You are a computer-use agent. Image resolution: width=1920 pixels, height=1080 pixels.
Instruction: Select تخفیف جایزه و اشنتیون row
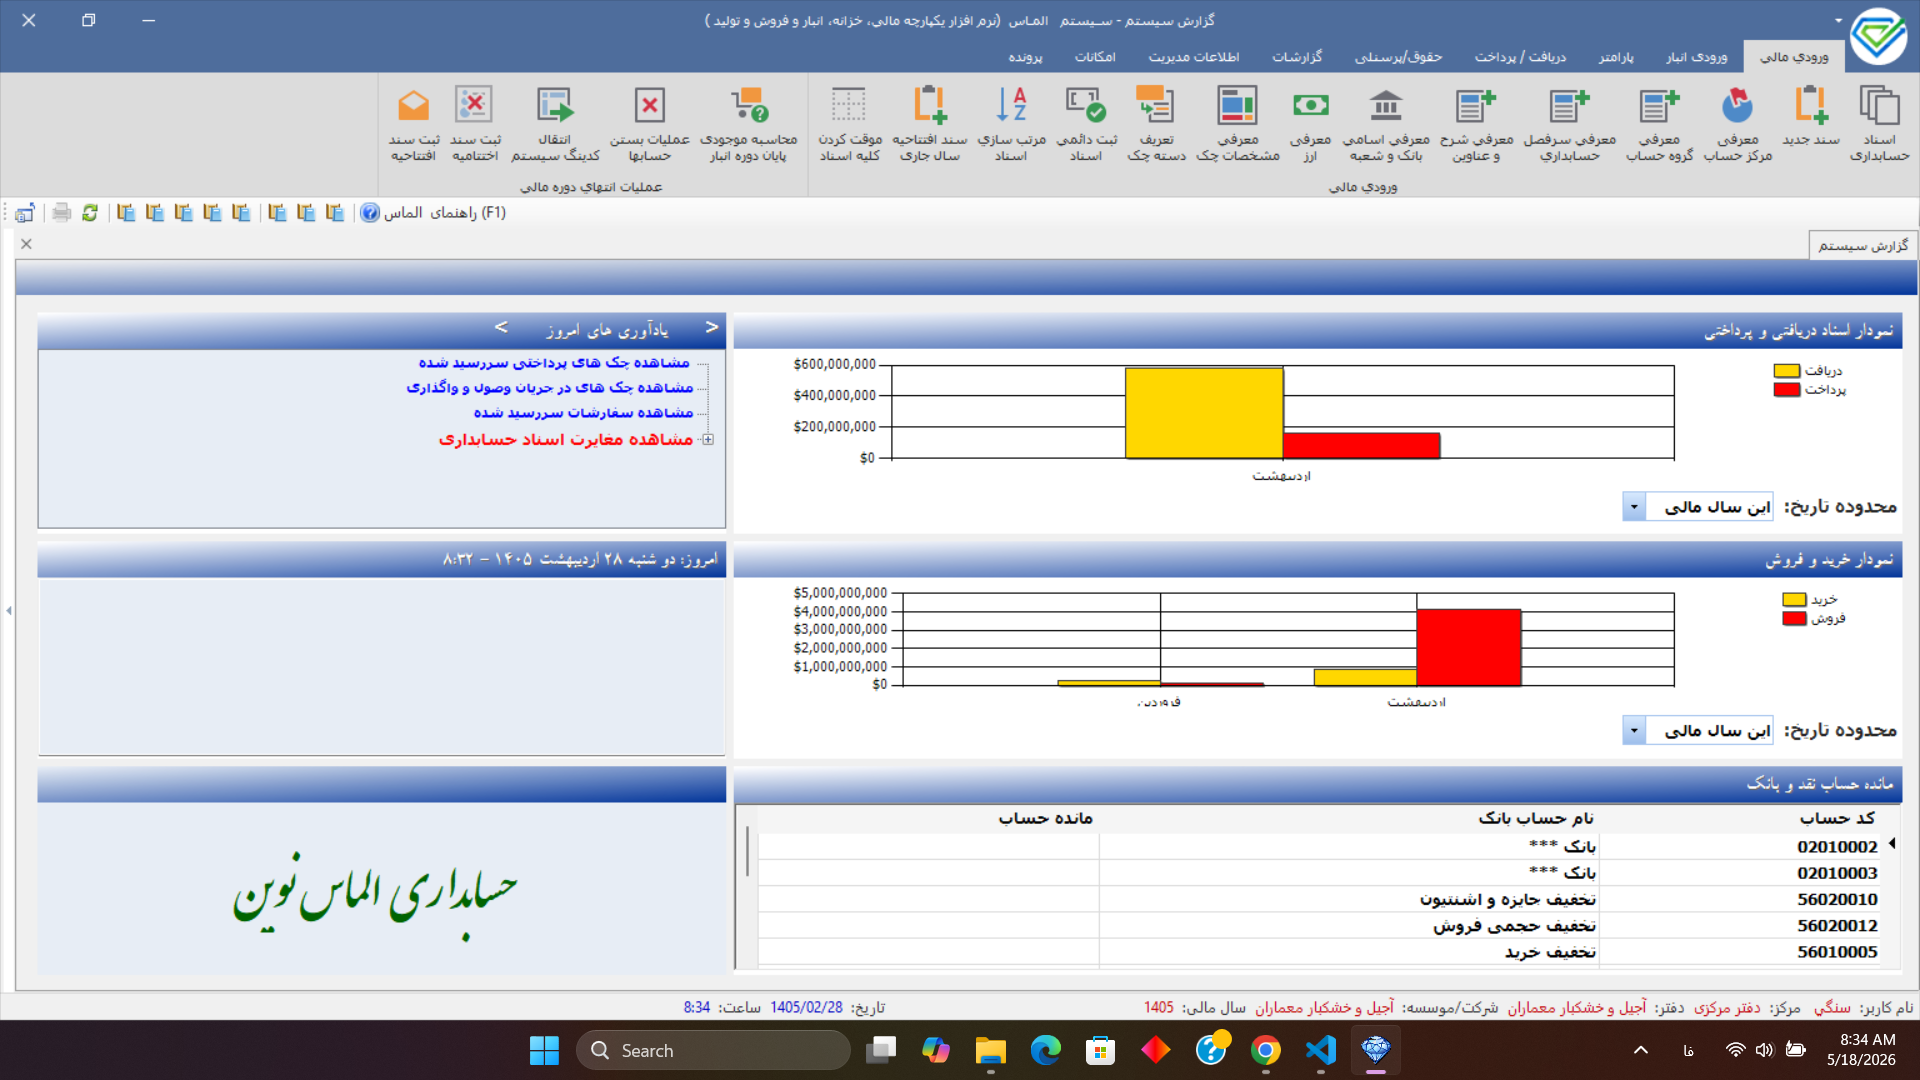[x=1319, y=899]
